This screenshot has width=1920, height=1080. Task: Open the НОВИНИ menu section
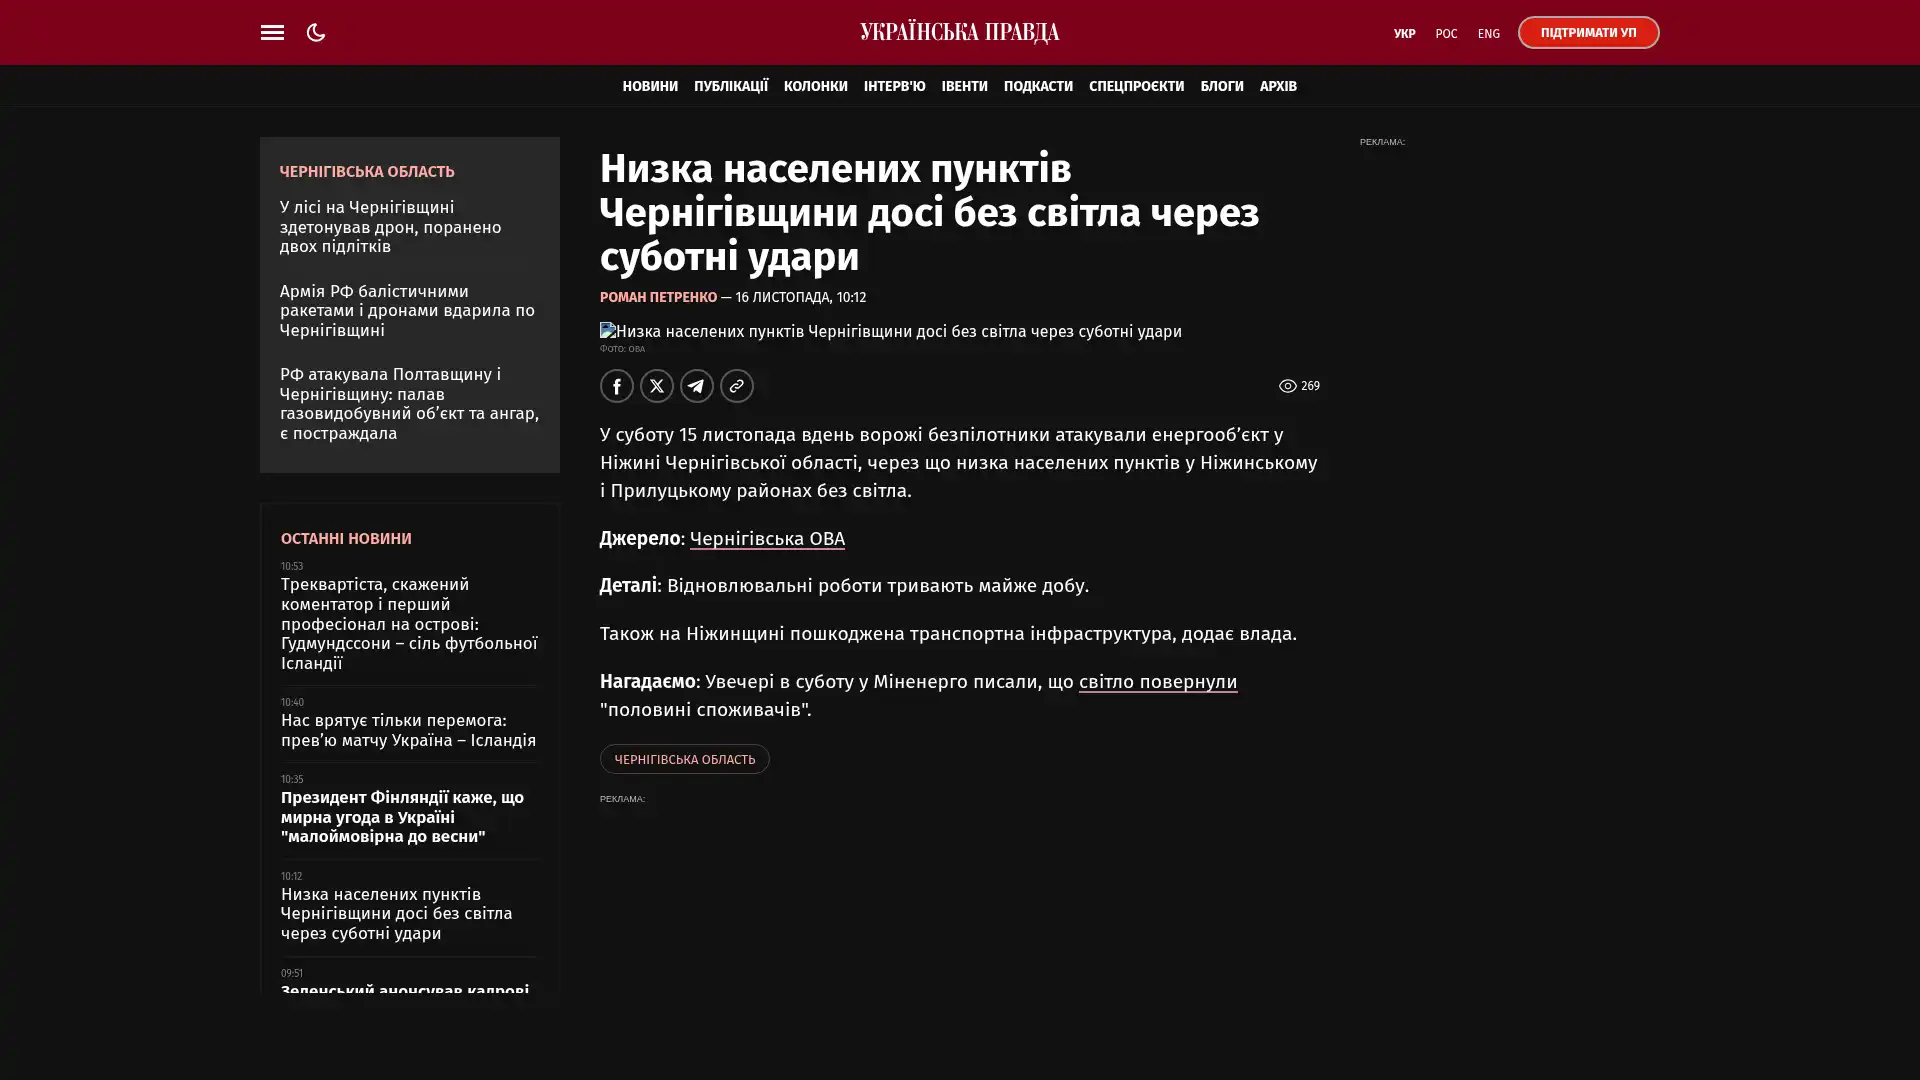(649, 86)
